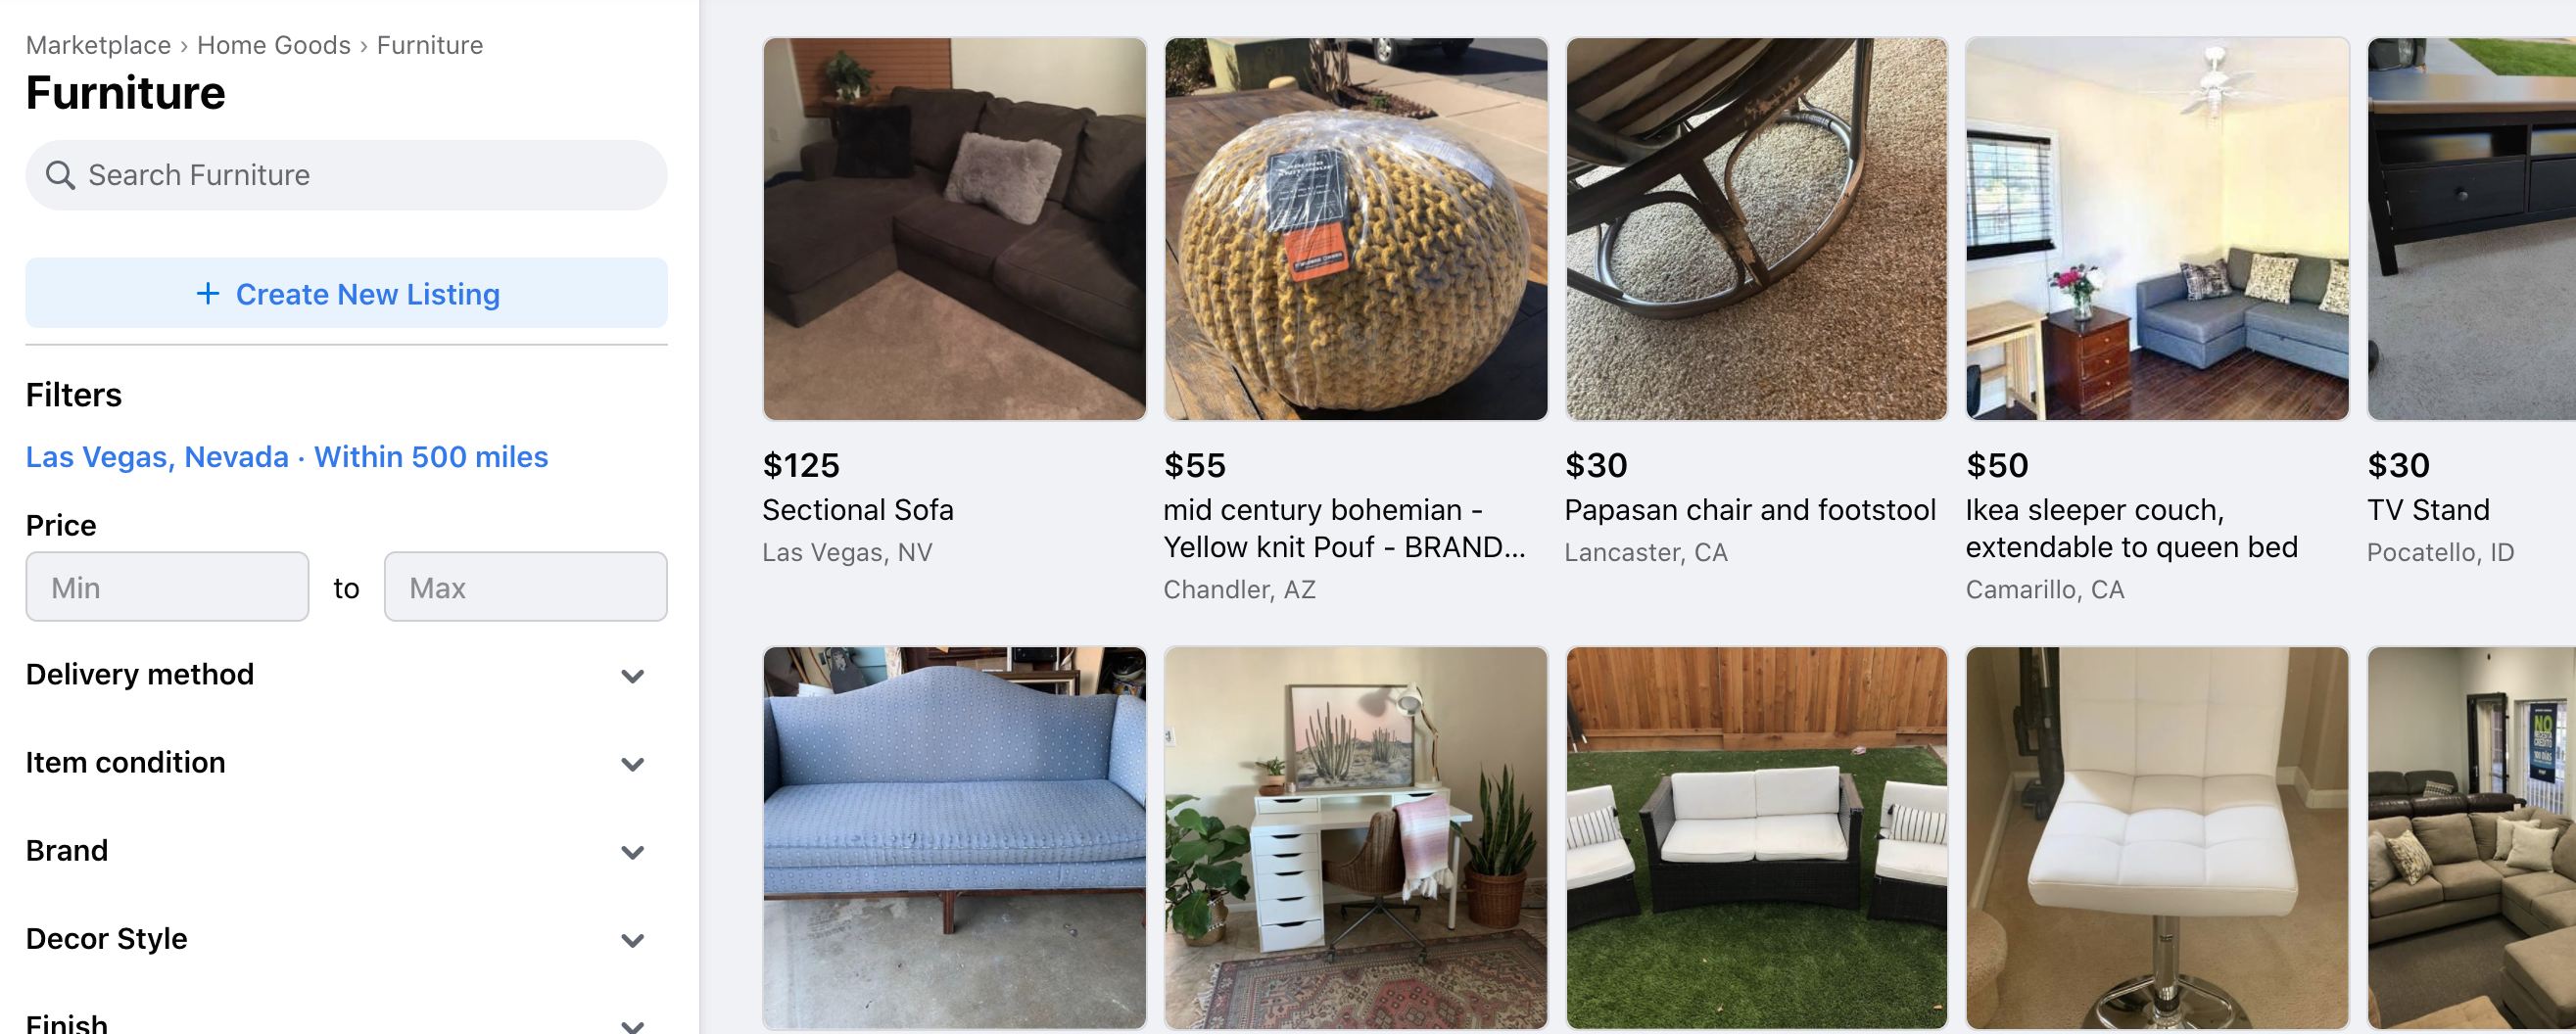Image resolution: width=2576 pixels, height=1034 pixels.
Task: Expand the Delivery method filter
Action: click(x=346, y=675)
